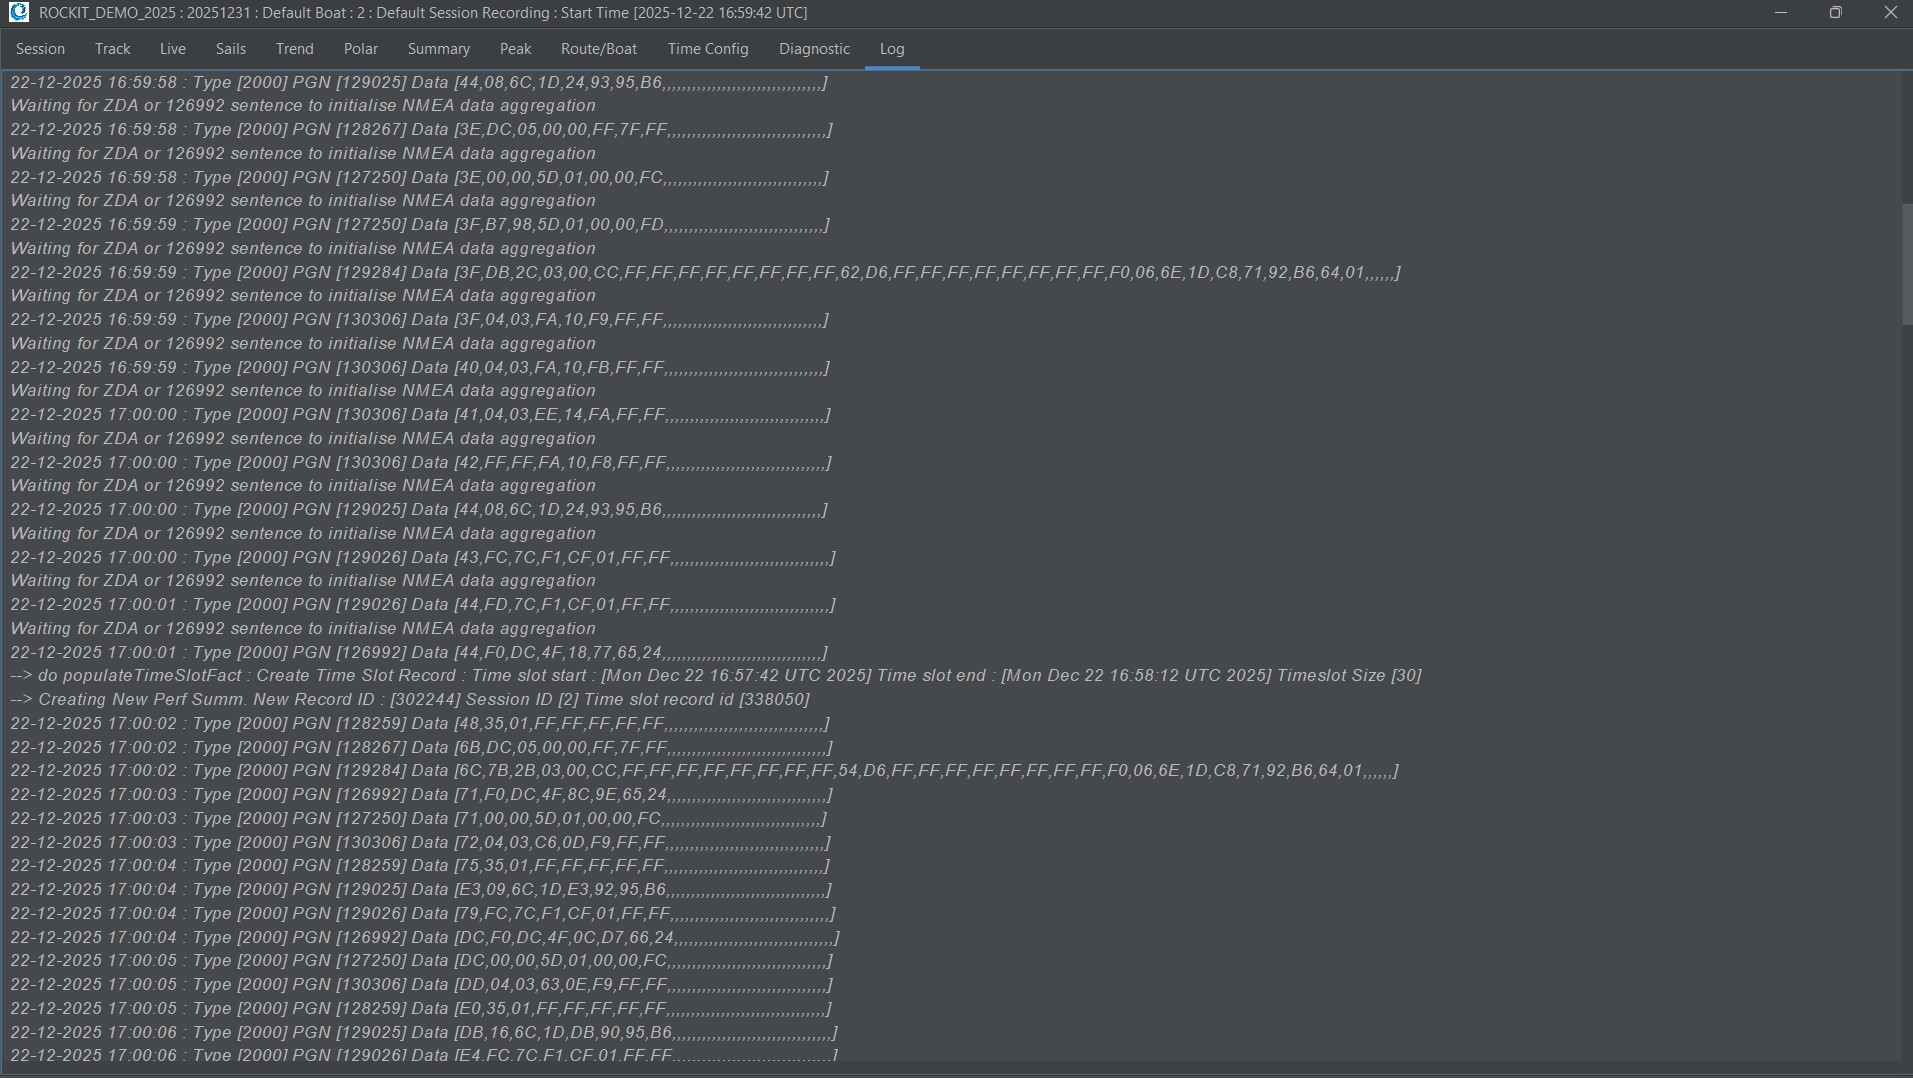The height and width of the screenshot is (1078, 1913).
Task: Show the Summary tab
Action: tap(438, 49)
